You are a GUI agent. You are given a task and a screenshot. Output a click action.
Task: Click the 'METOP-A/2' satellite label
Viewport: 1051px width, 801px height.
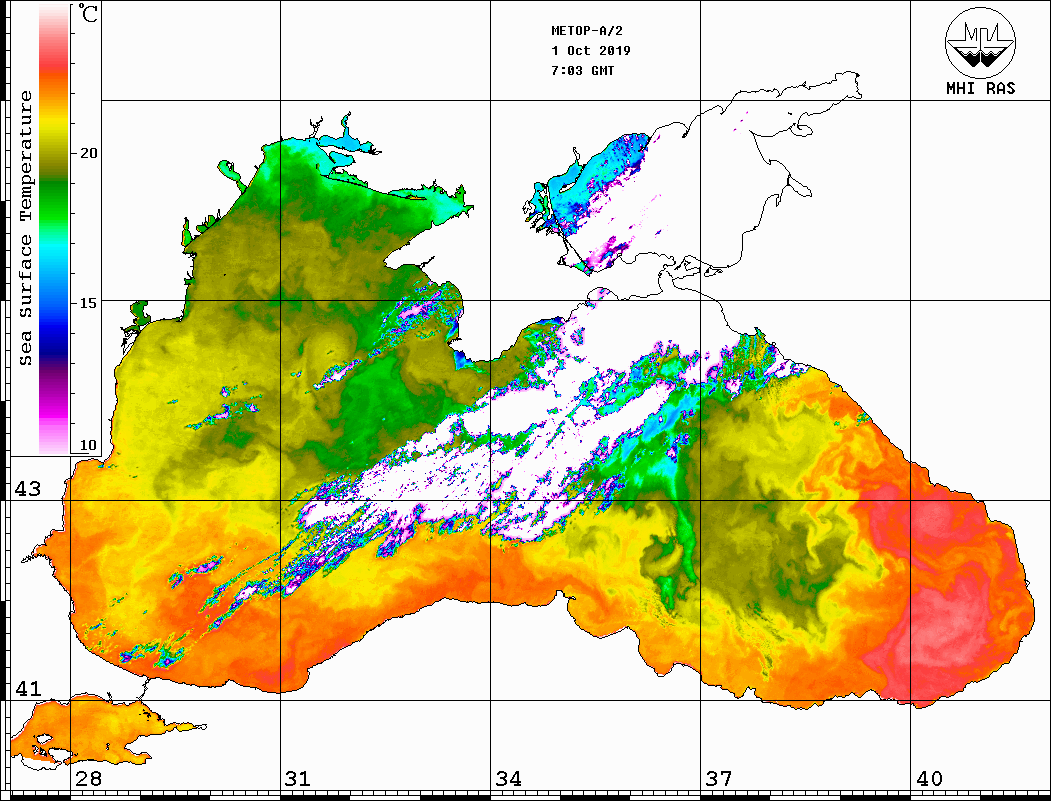point(586,31)
